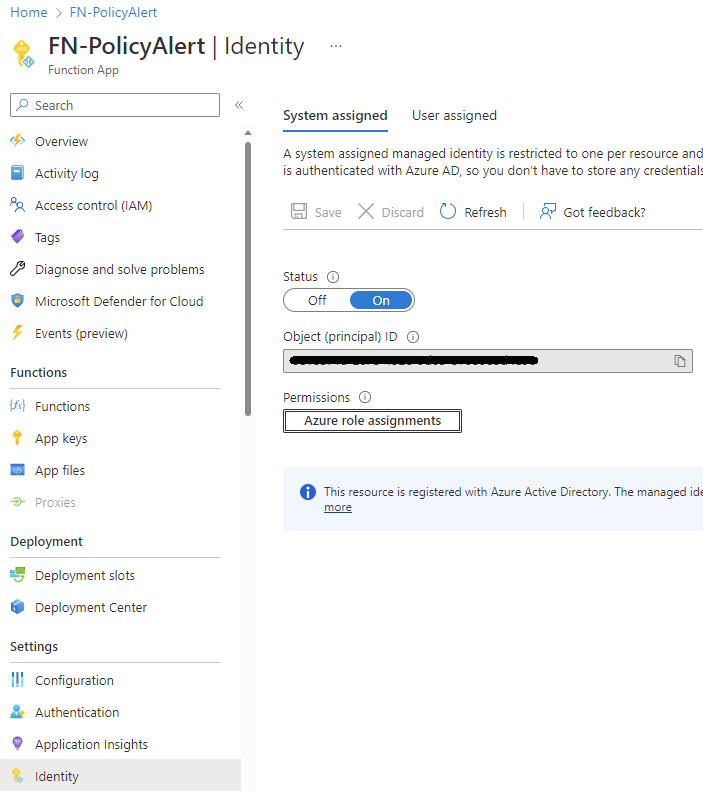703x792 pixels.
Task: Click the Activity log book icon
Action: click(x=18, y=173)
